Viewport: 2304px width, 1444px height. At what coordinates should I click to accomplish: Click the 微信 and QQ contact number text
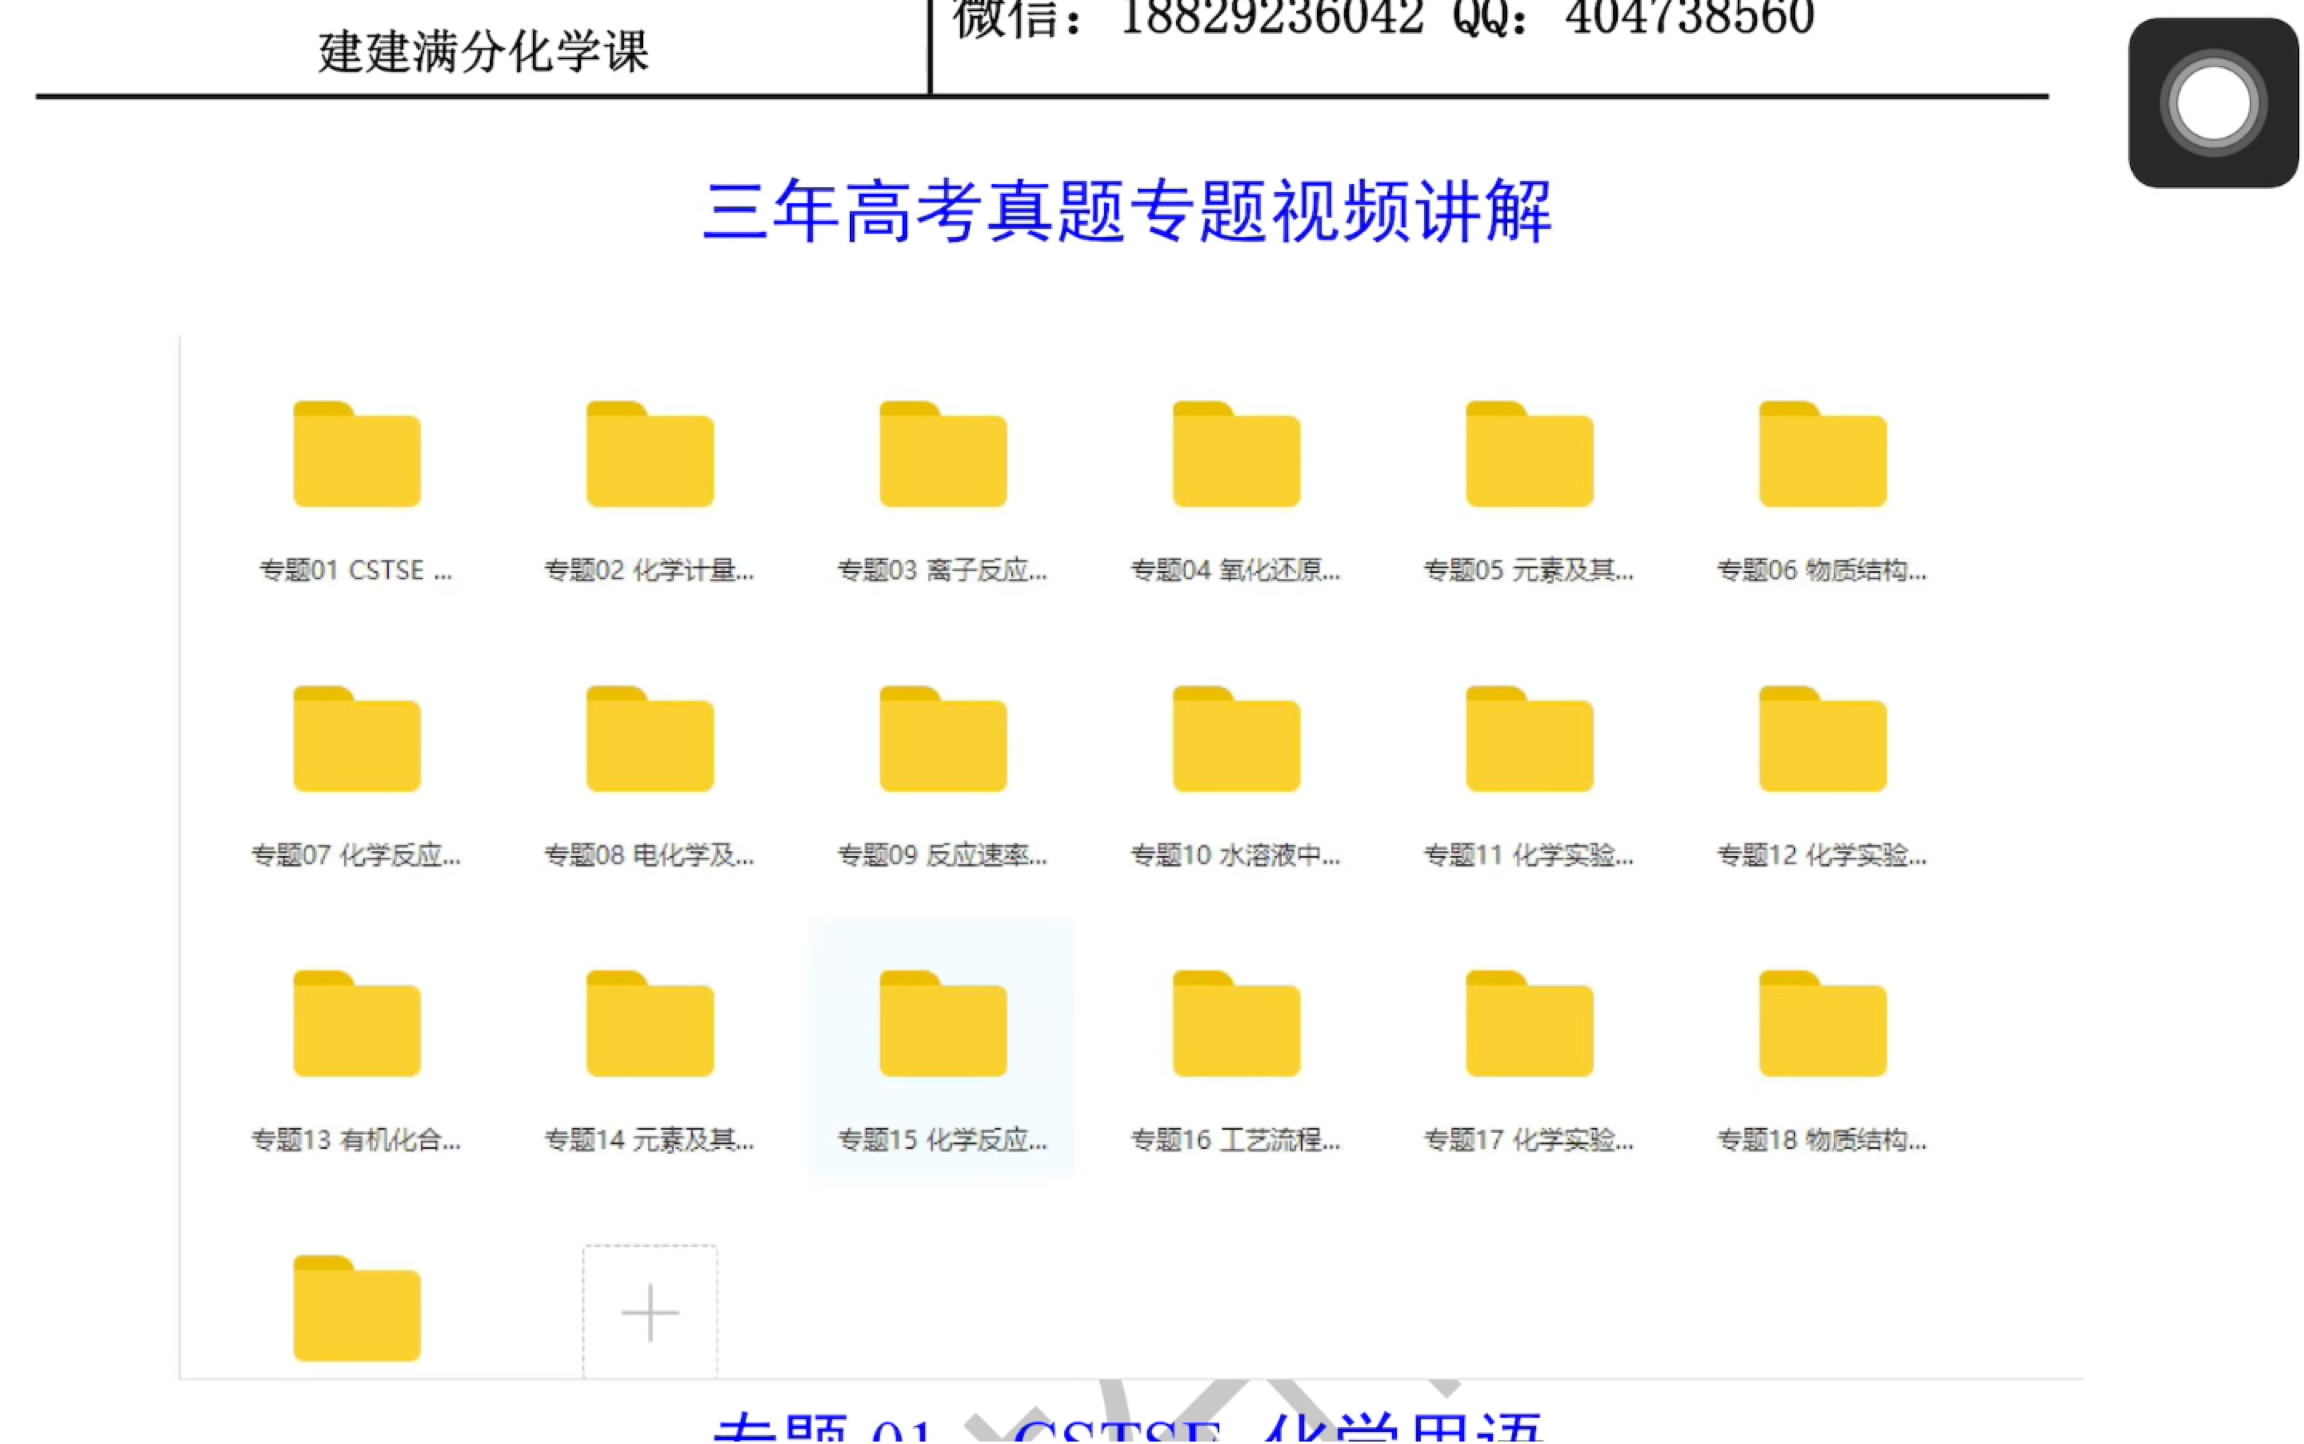pos(1383,18)
